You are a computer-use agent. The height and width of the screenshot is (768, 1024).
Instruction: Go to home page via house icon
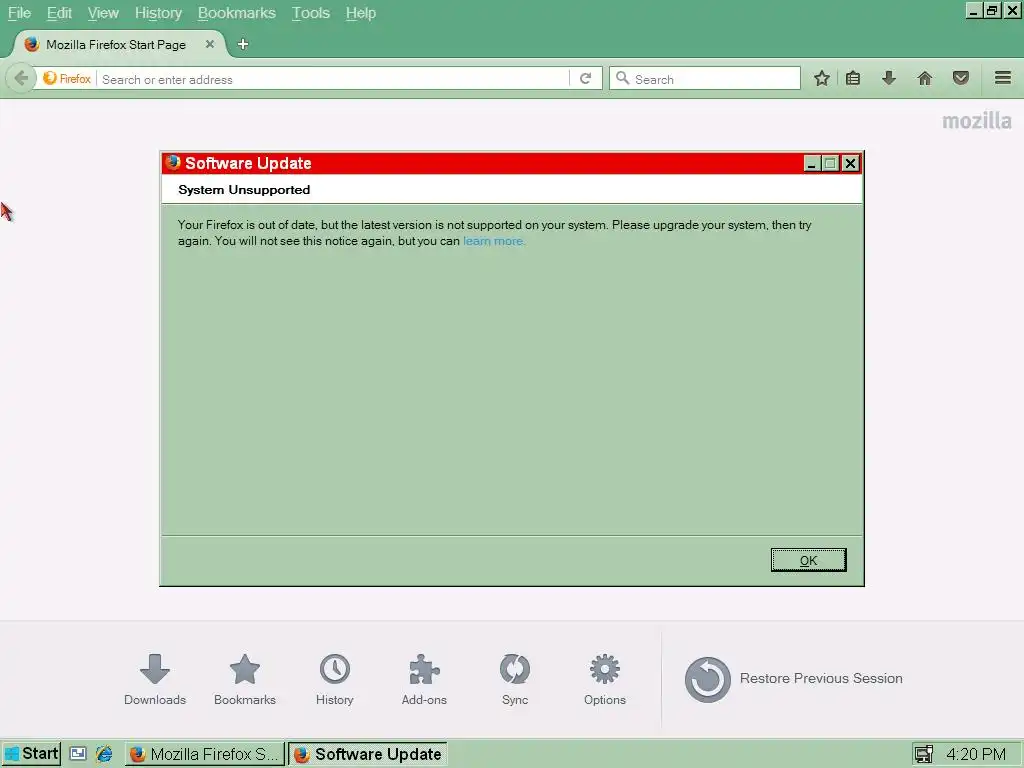pos(925,79)
